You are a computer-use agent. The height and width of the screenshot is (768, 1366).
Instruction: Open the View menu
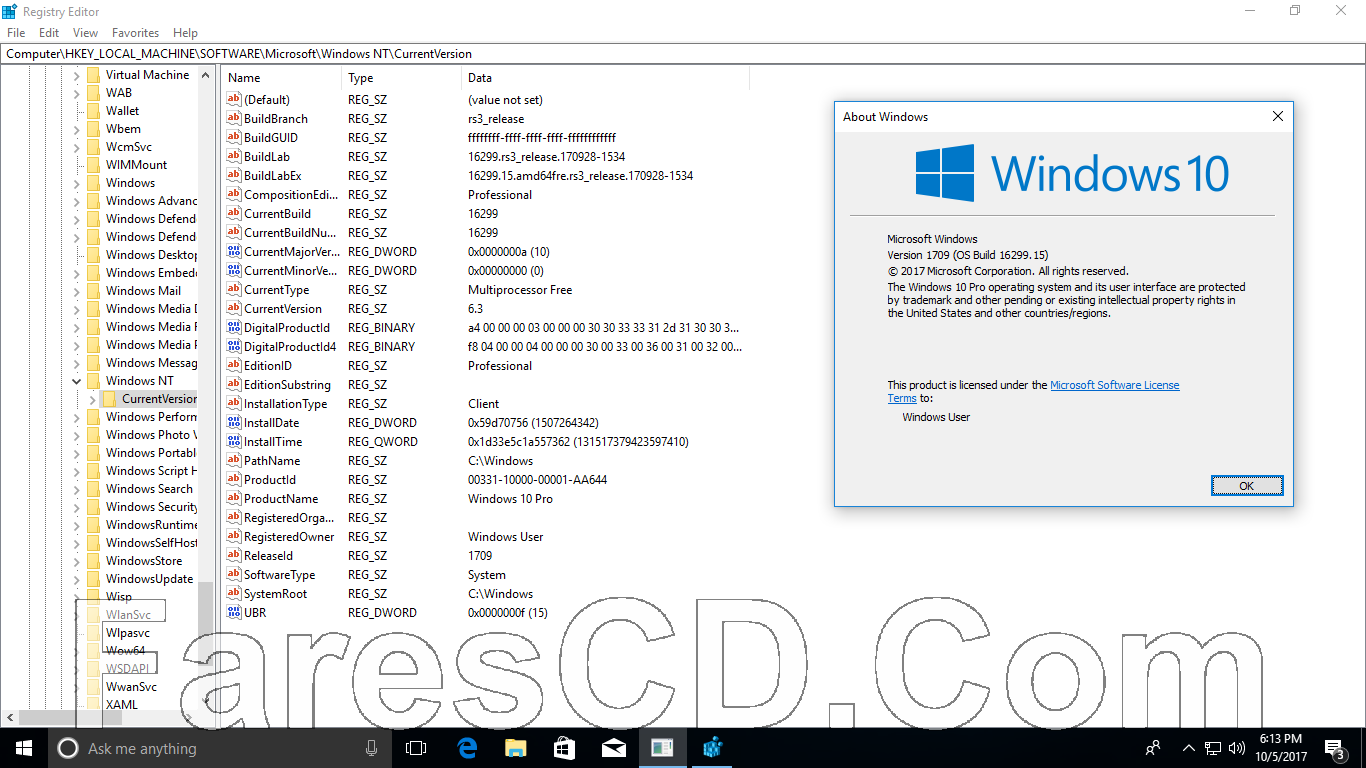(x=85, y=33)
